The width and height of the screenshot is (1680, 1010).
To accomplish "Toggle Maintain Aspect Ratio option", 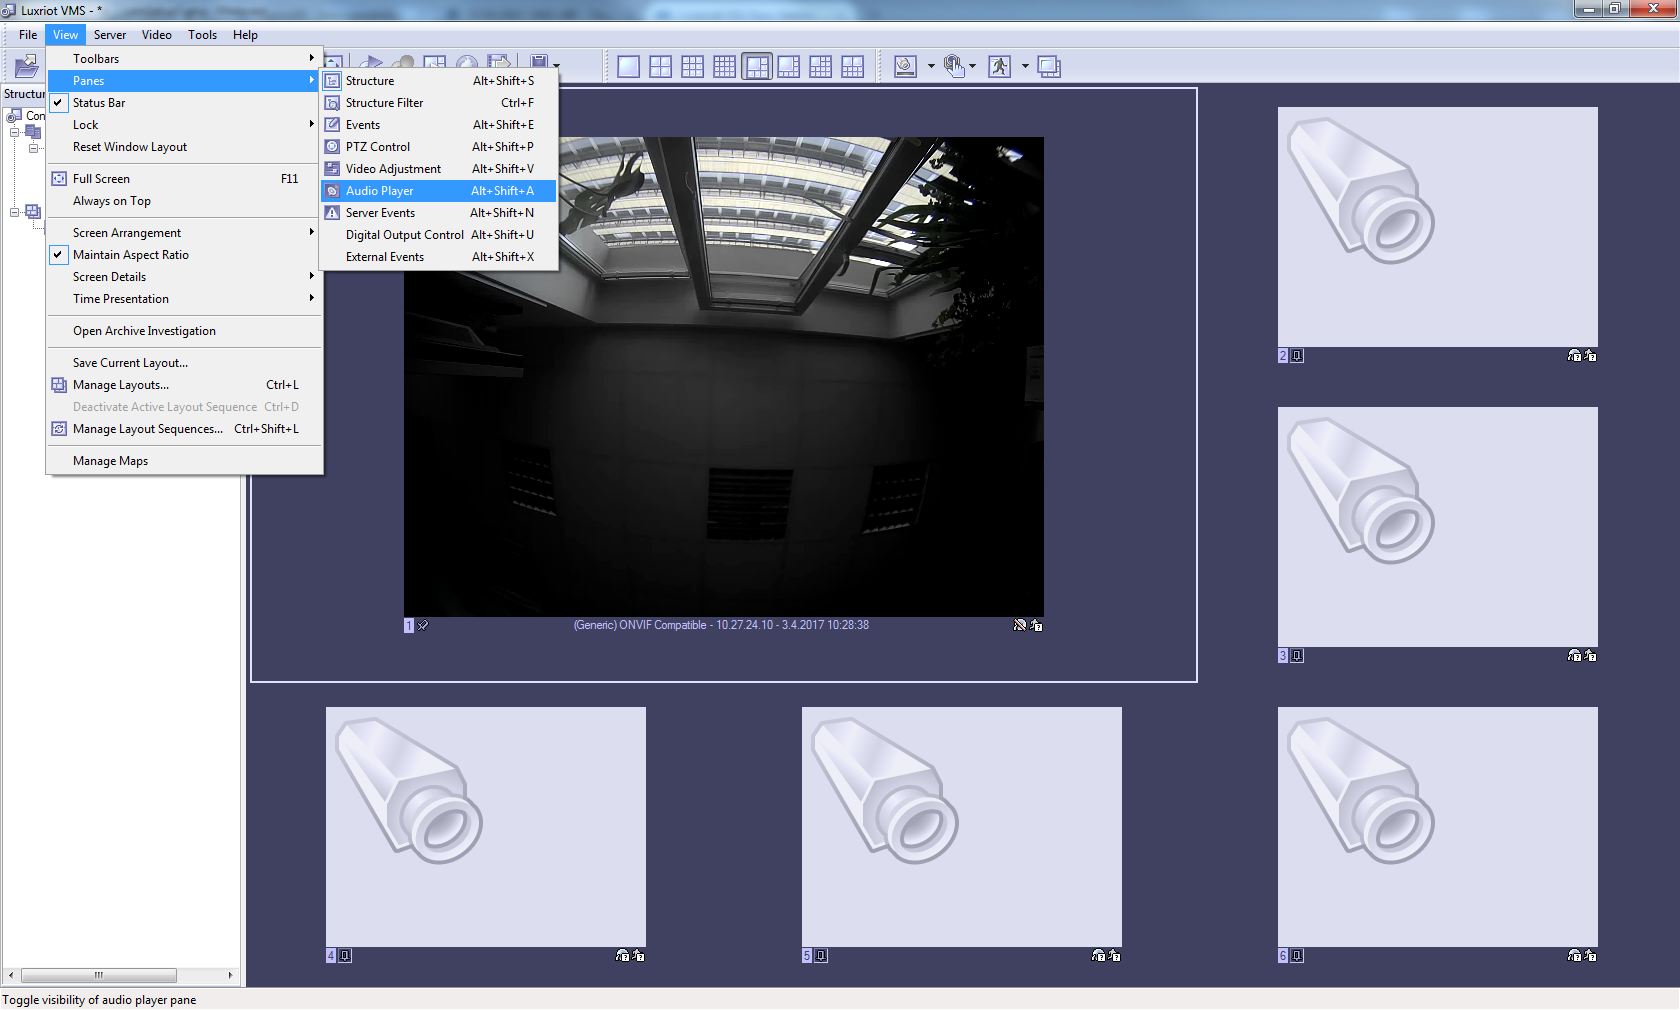I will click(130, 255).
